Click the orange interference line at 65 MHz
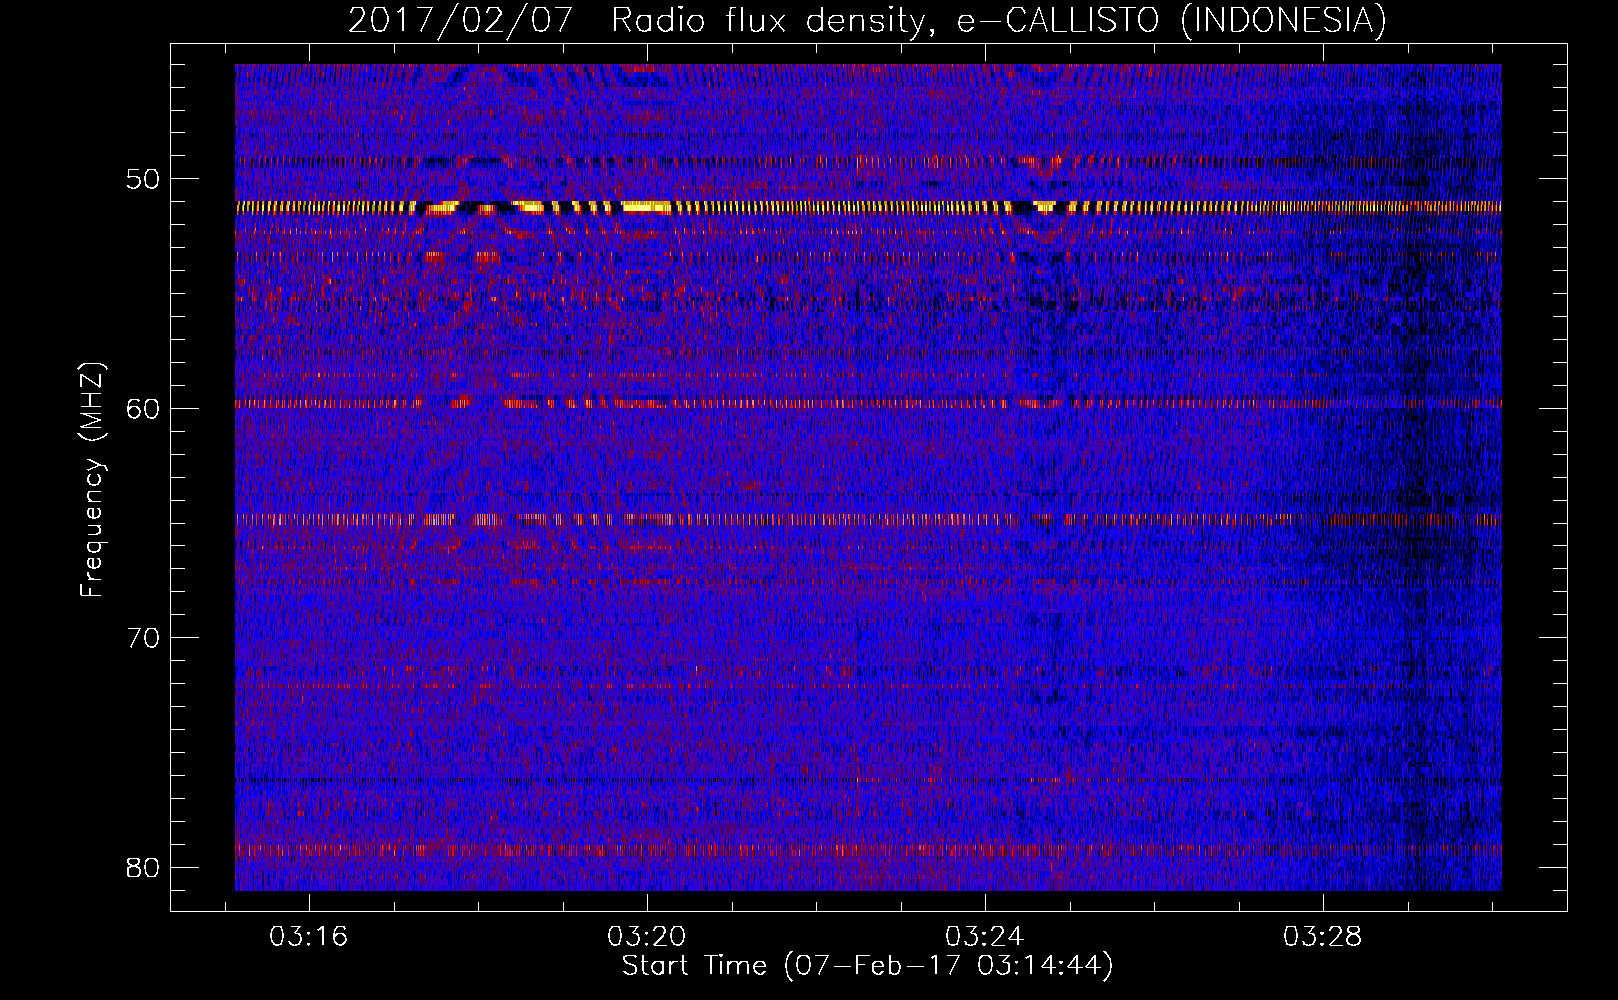The height and width of the screenshot is (1000, 1618). pyautogui.click(x=868, y=520)
